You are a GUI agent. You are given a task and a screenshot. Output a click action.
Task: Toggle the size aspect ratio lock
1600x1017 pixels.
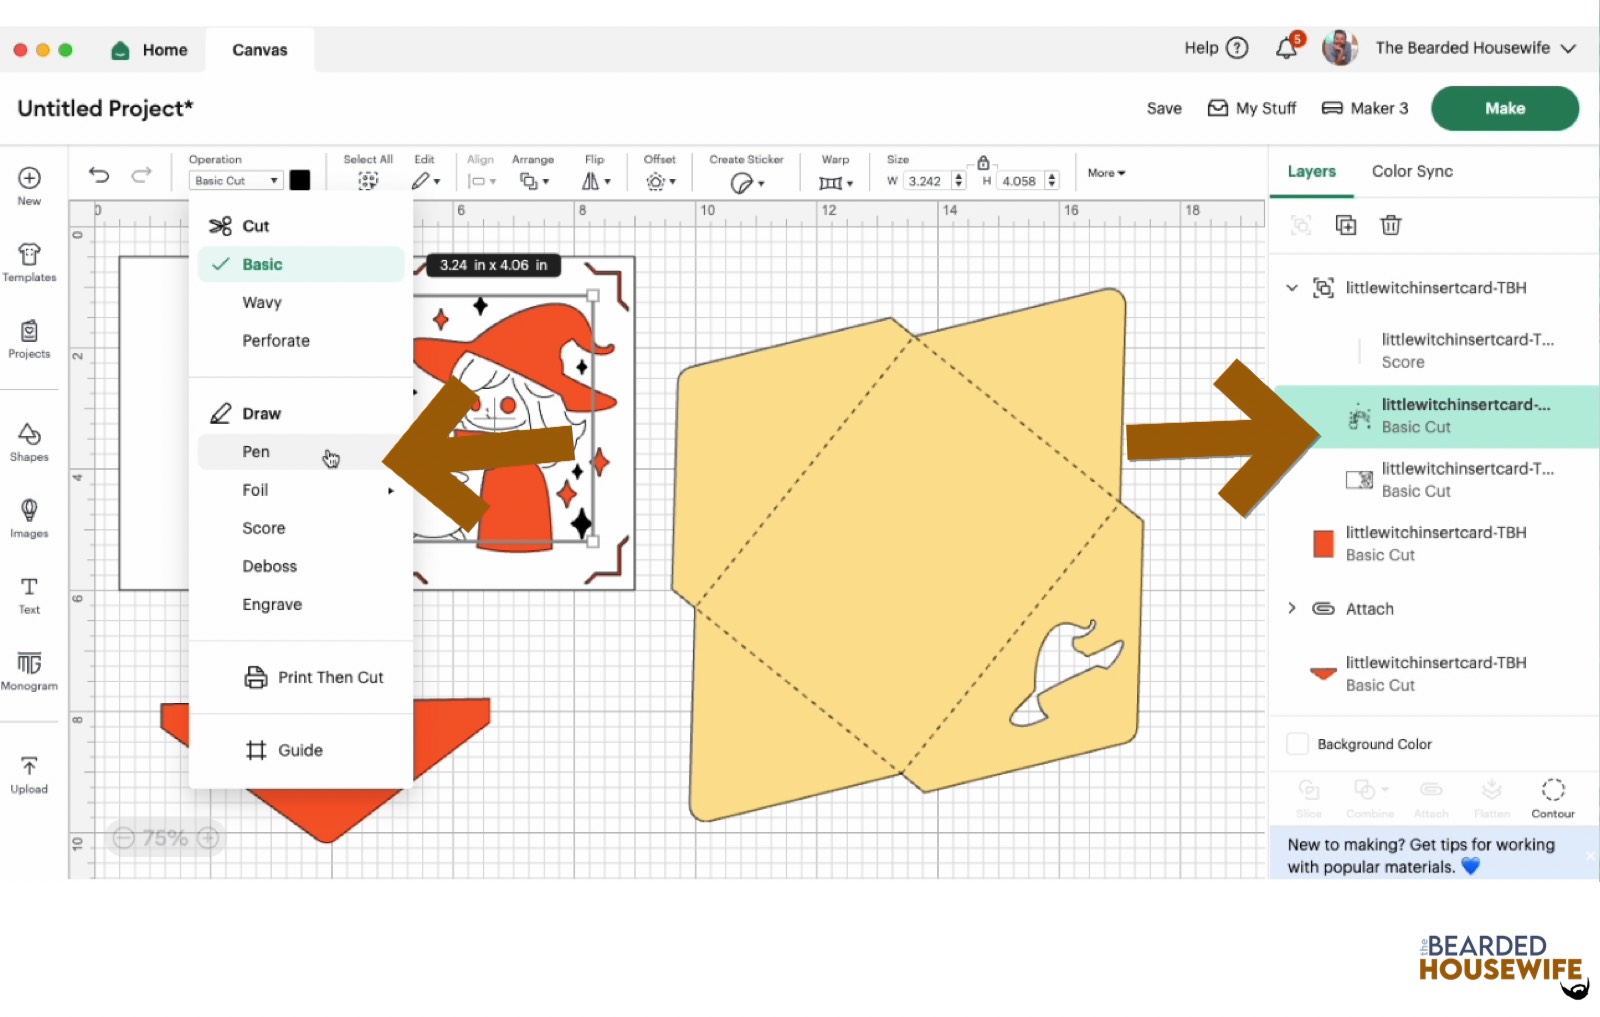point(983,162)
